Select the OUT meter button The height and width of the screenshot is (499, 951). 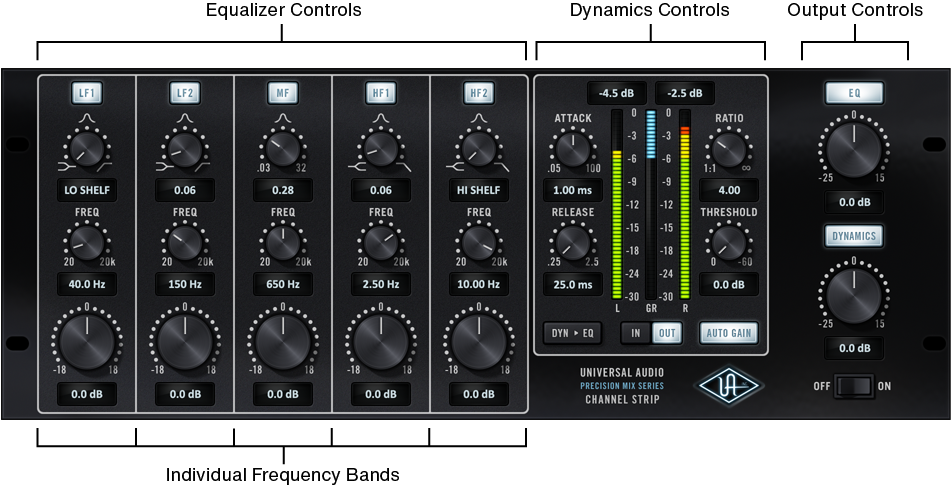click(x=667, y=333)
